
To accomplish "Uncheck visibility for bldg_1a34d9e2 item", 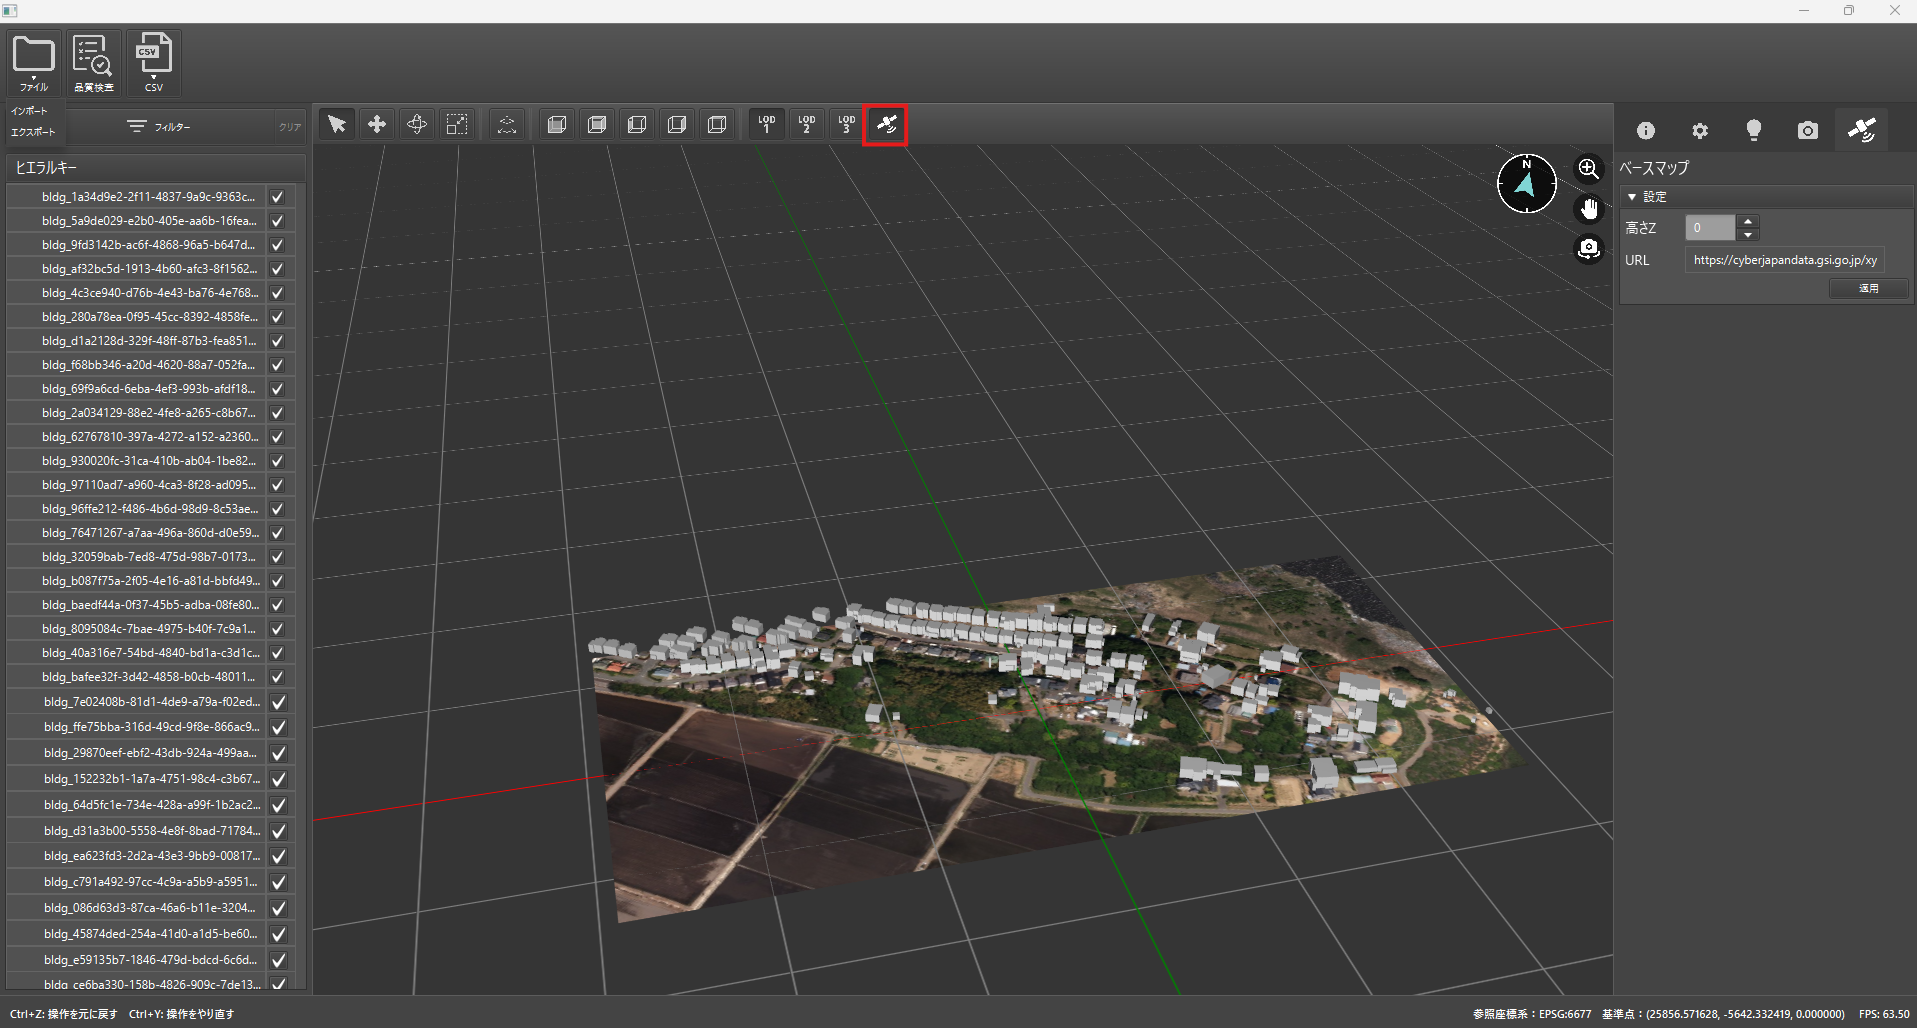I will coord(278,197).
